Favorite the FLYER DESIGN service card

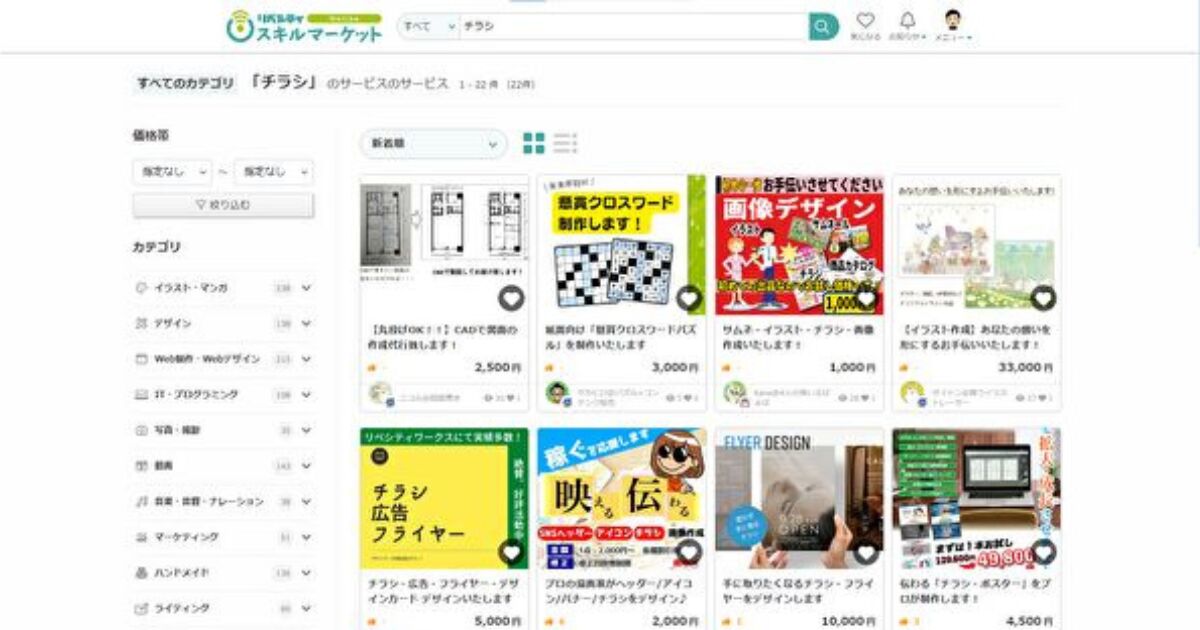click(866, 552)
